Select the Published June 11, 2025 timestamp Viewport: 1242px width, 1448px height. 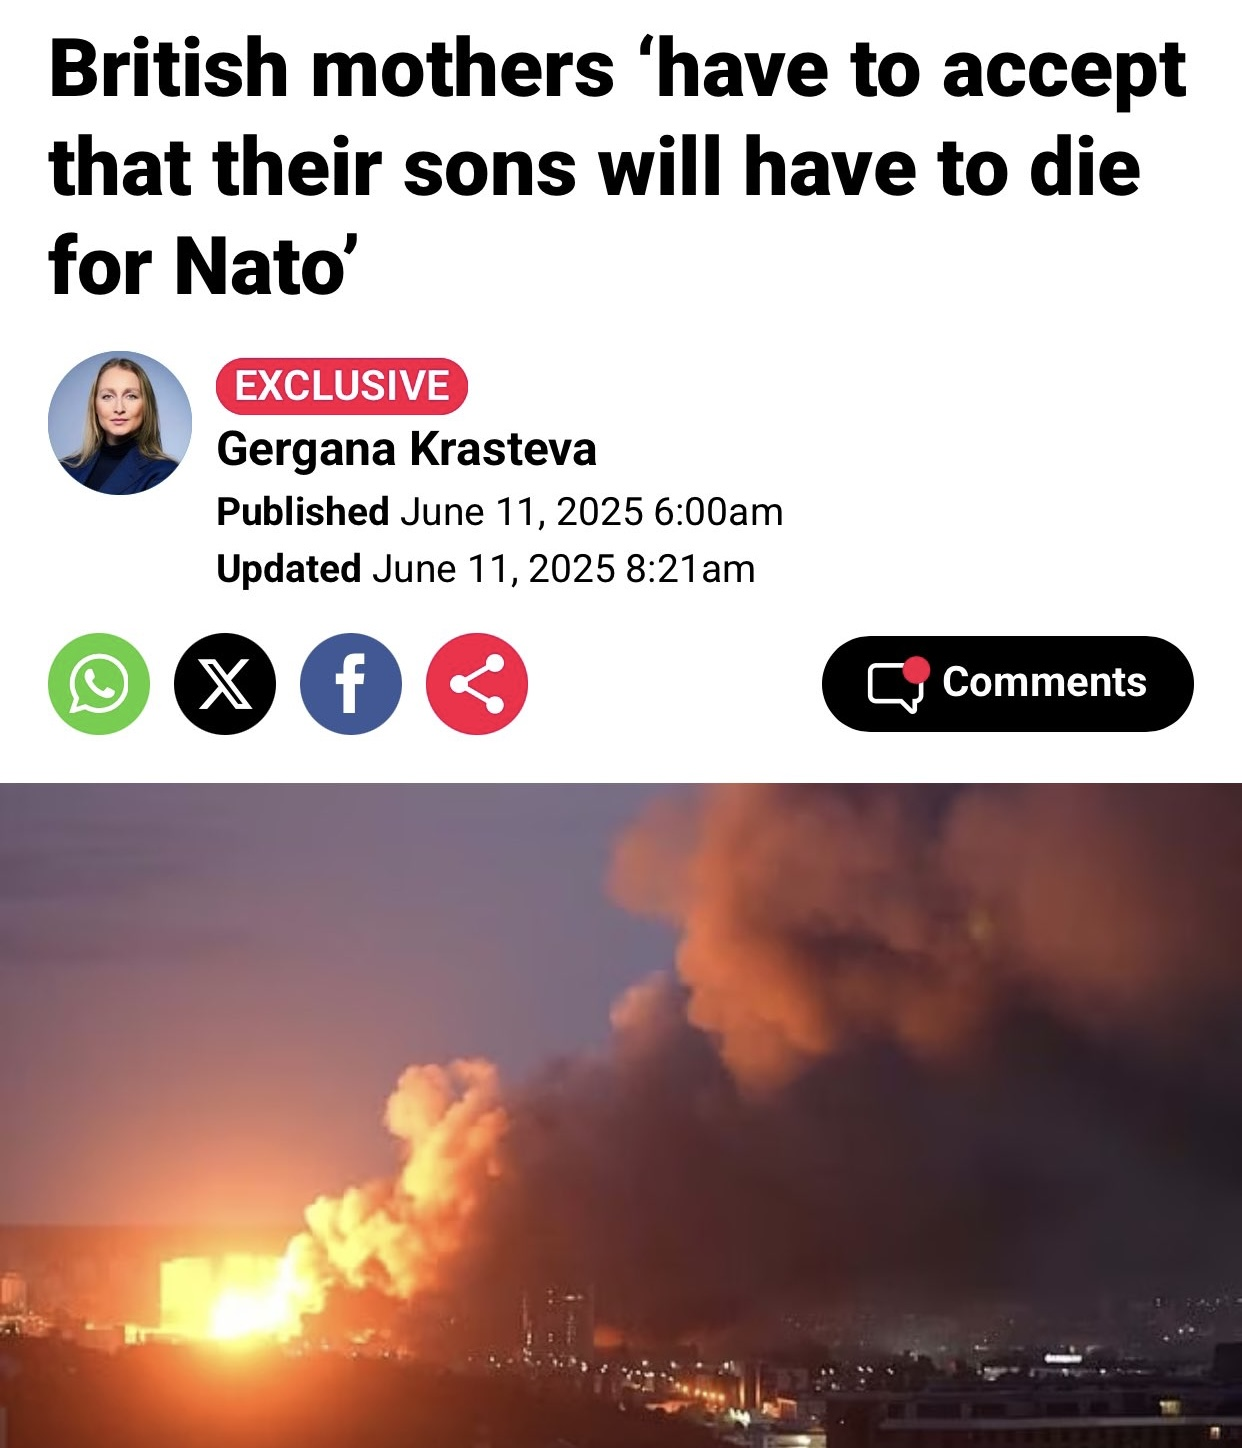click(500, 512)
